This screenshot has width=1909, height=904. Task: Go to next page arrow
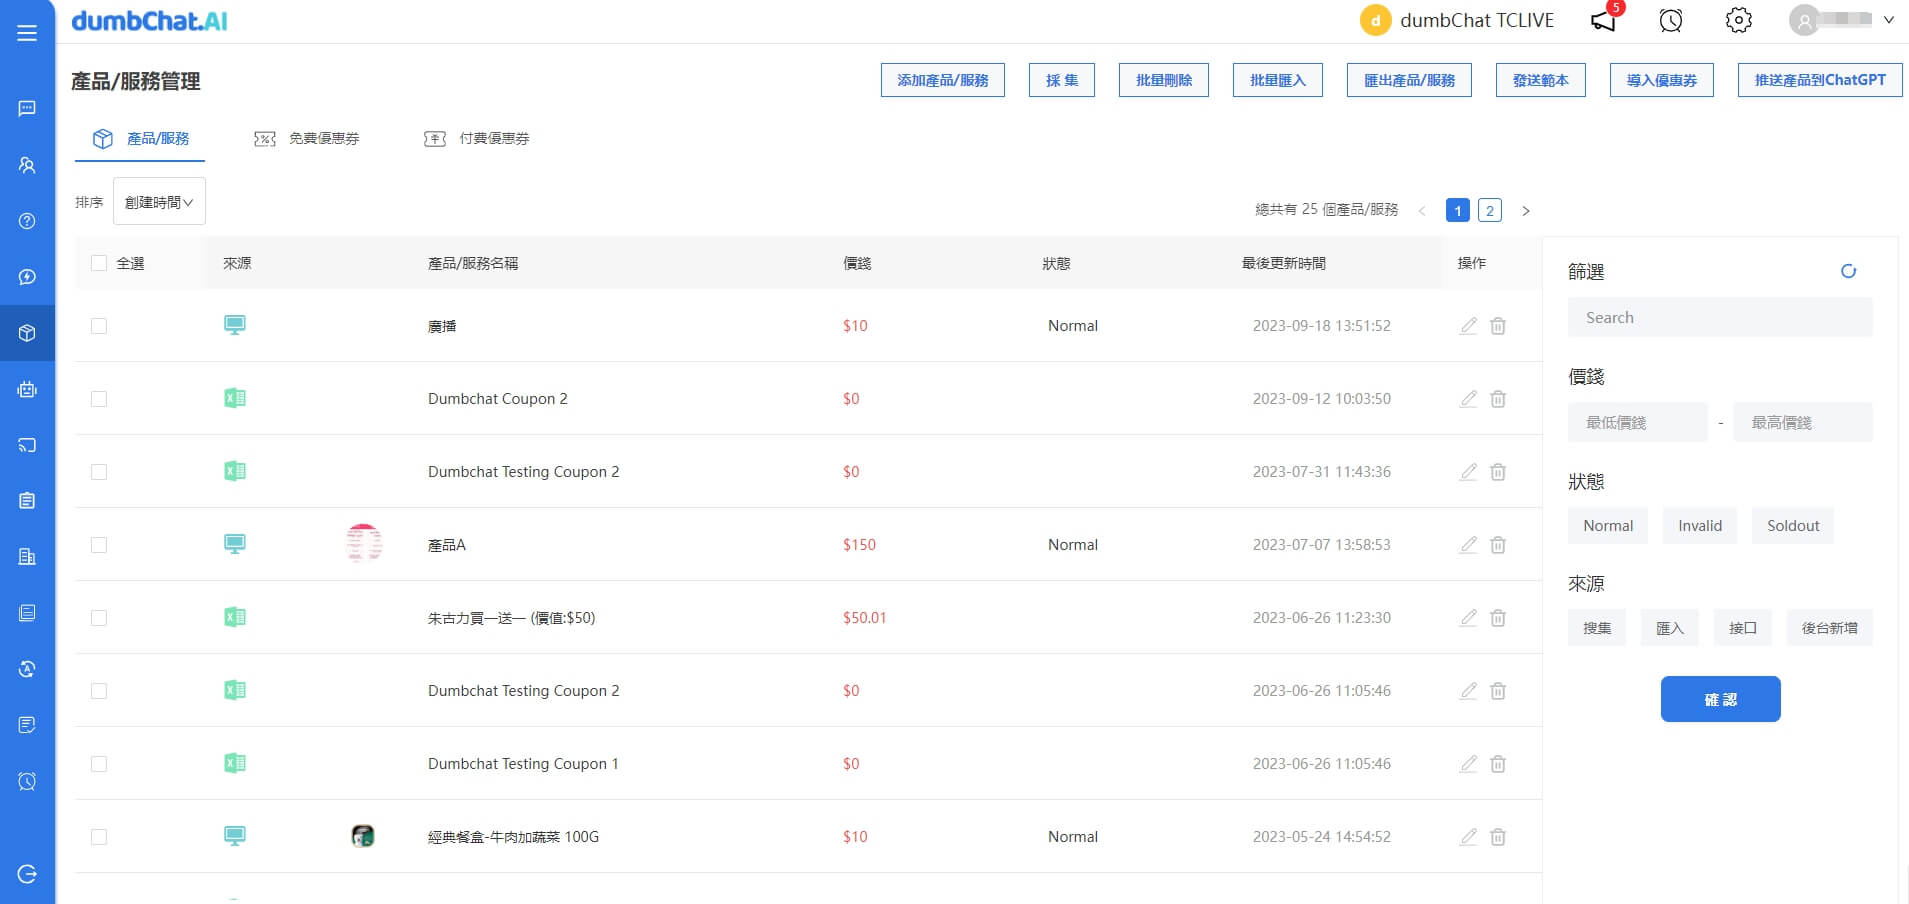tap(1526, 211)
